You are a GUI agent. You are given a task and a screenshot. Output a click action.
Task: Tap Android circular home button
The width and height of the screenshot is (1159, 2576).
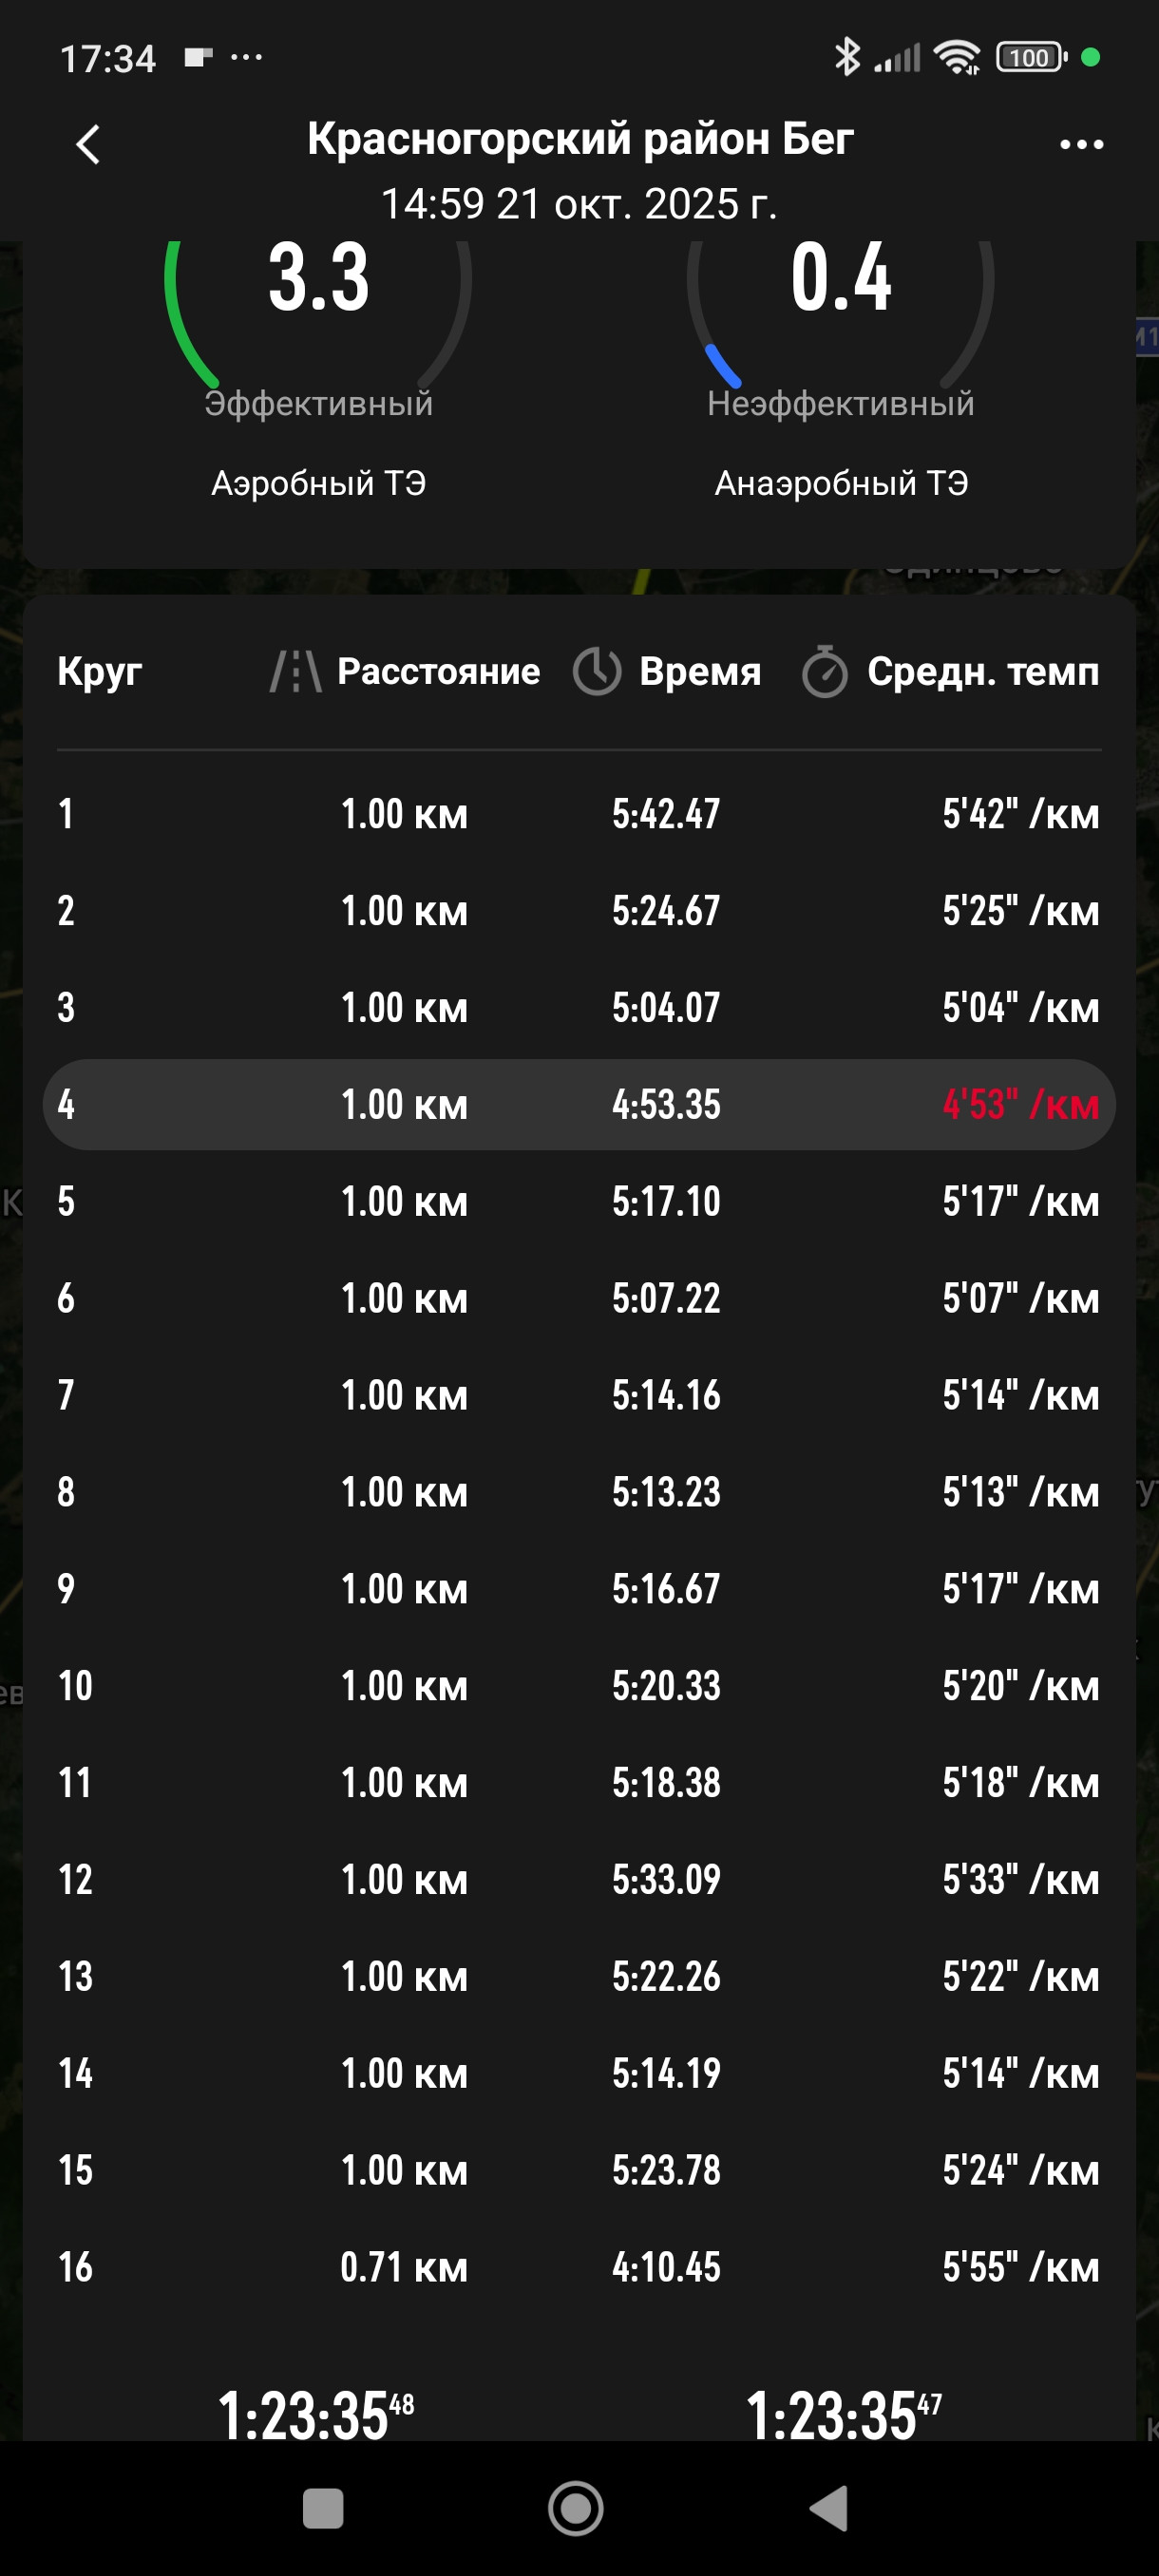576,2508
